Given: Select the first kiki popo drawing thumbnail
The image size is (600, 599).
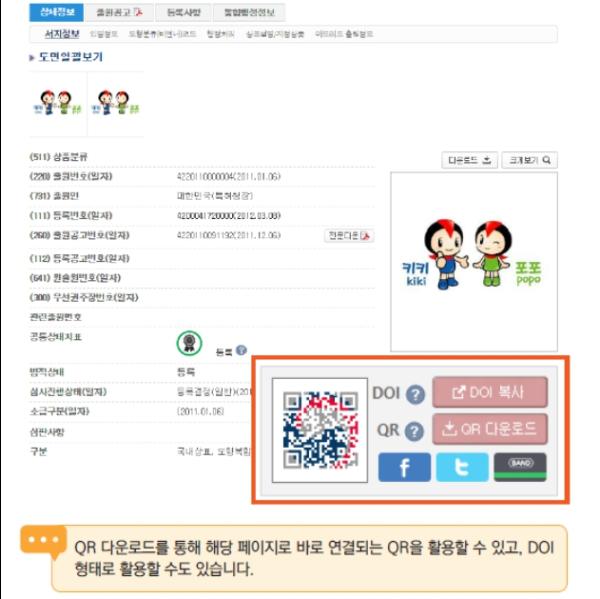Looking at the screenshot, I should pyautogui.click(x=58, y=103).
